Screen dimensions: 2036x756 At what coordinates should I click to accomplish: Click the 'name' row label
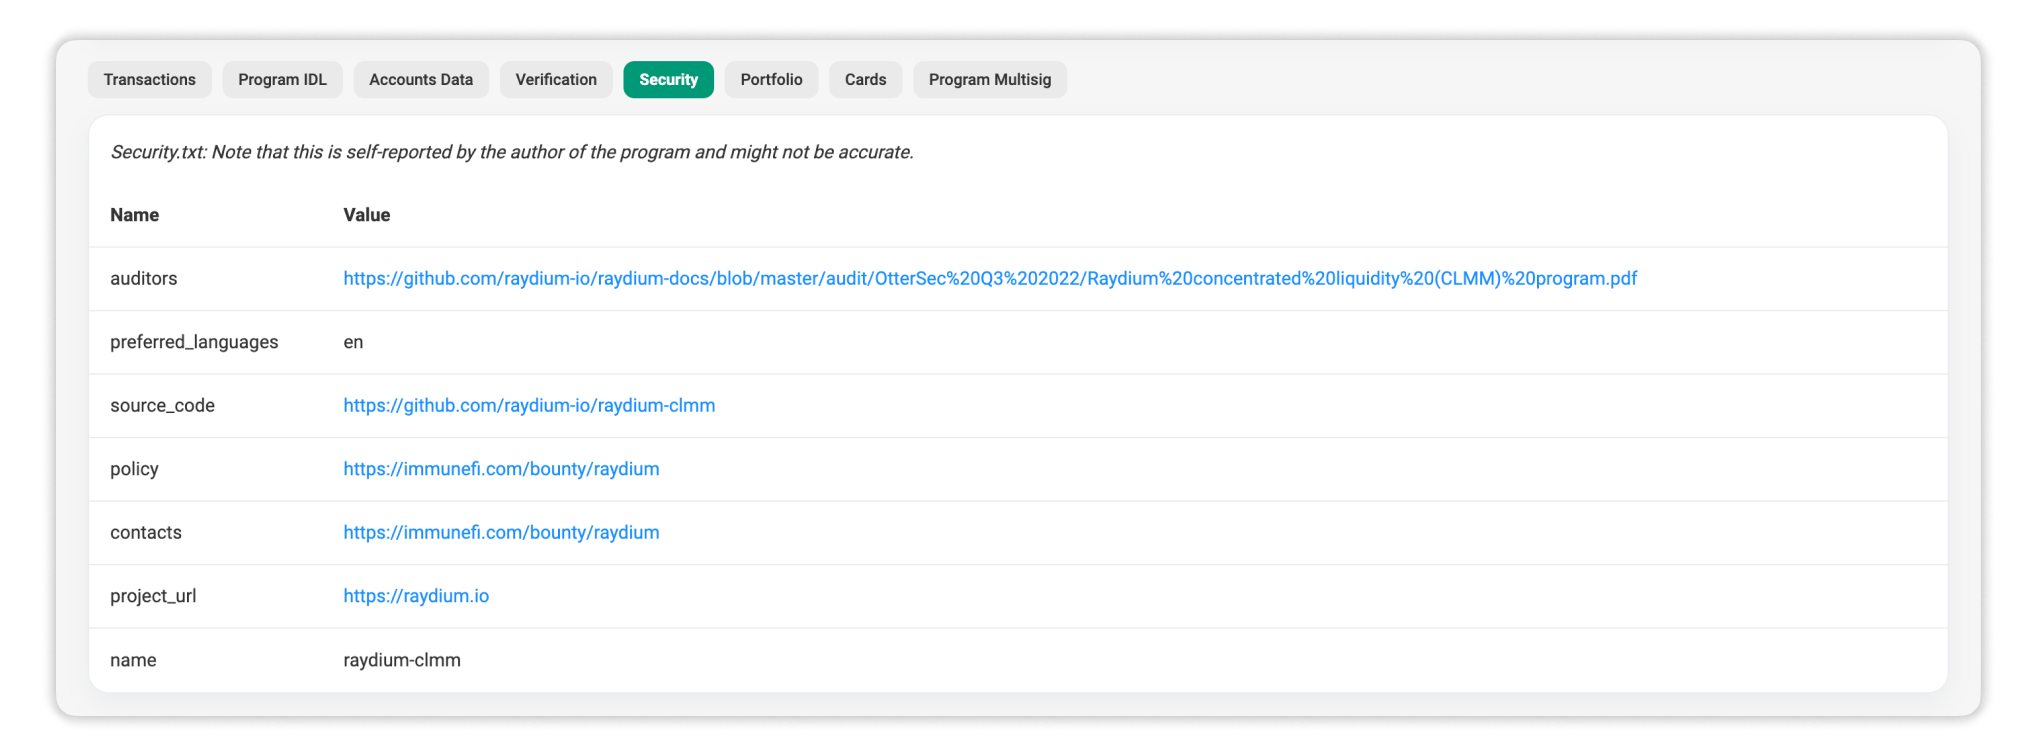[x=133, y=660]
